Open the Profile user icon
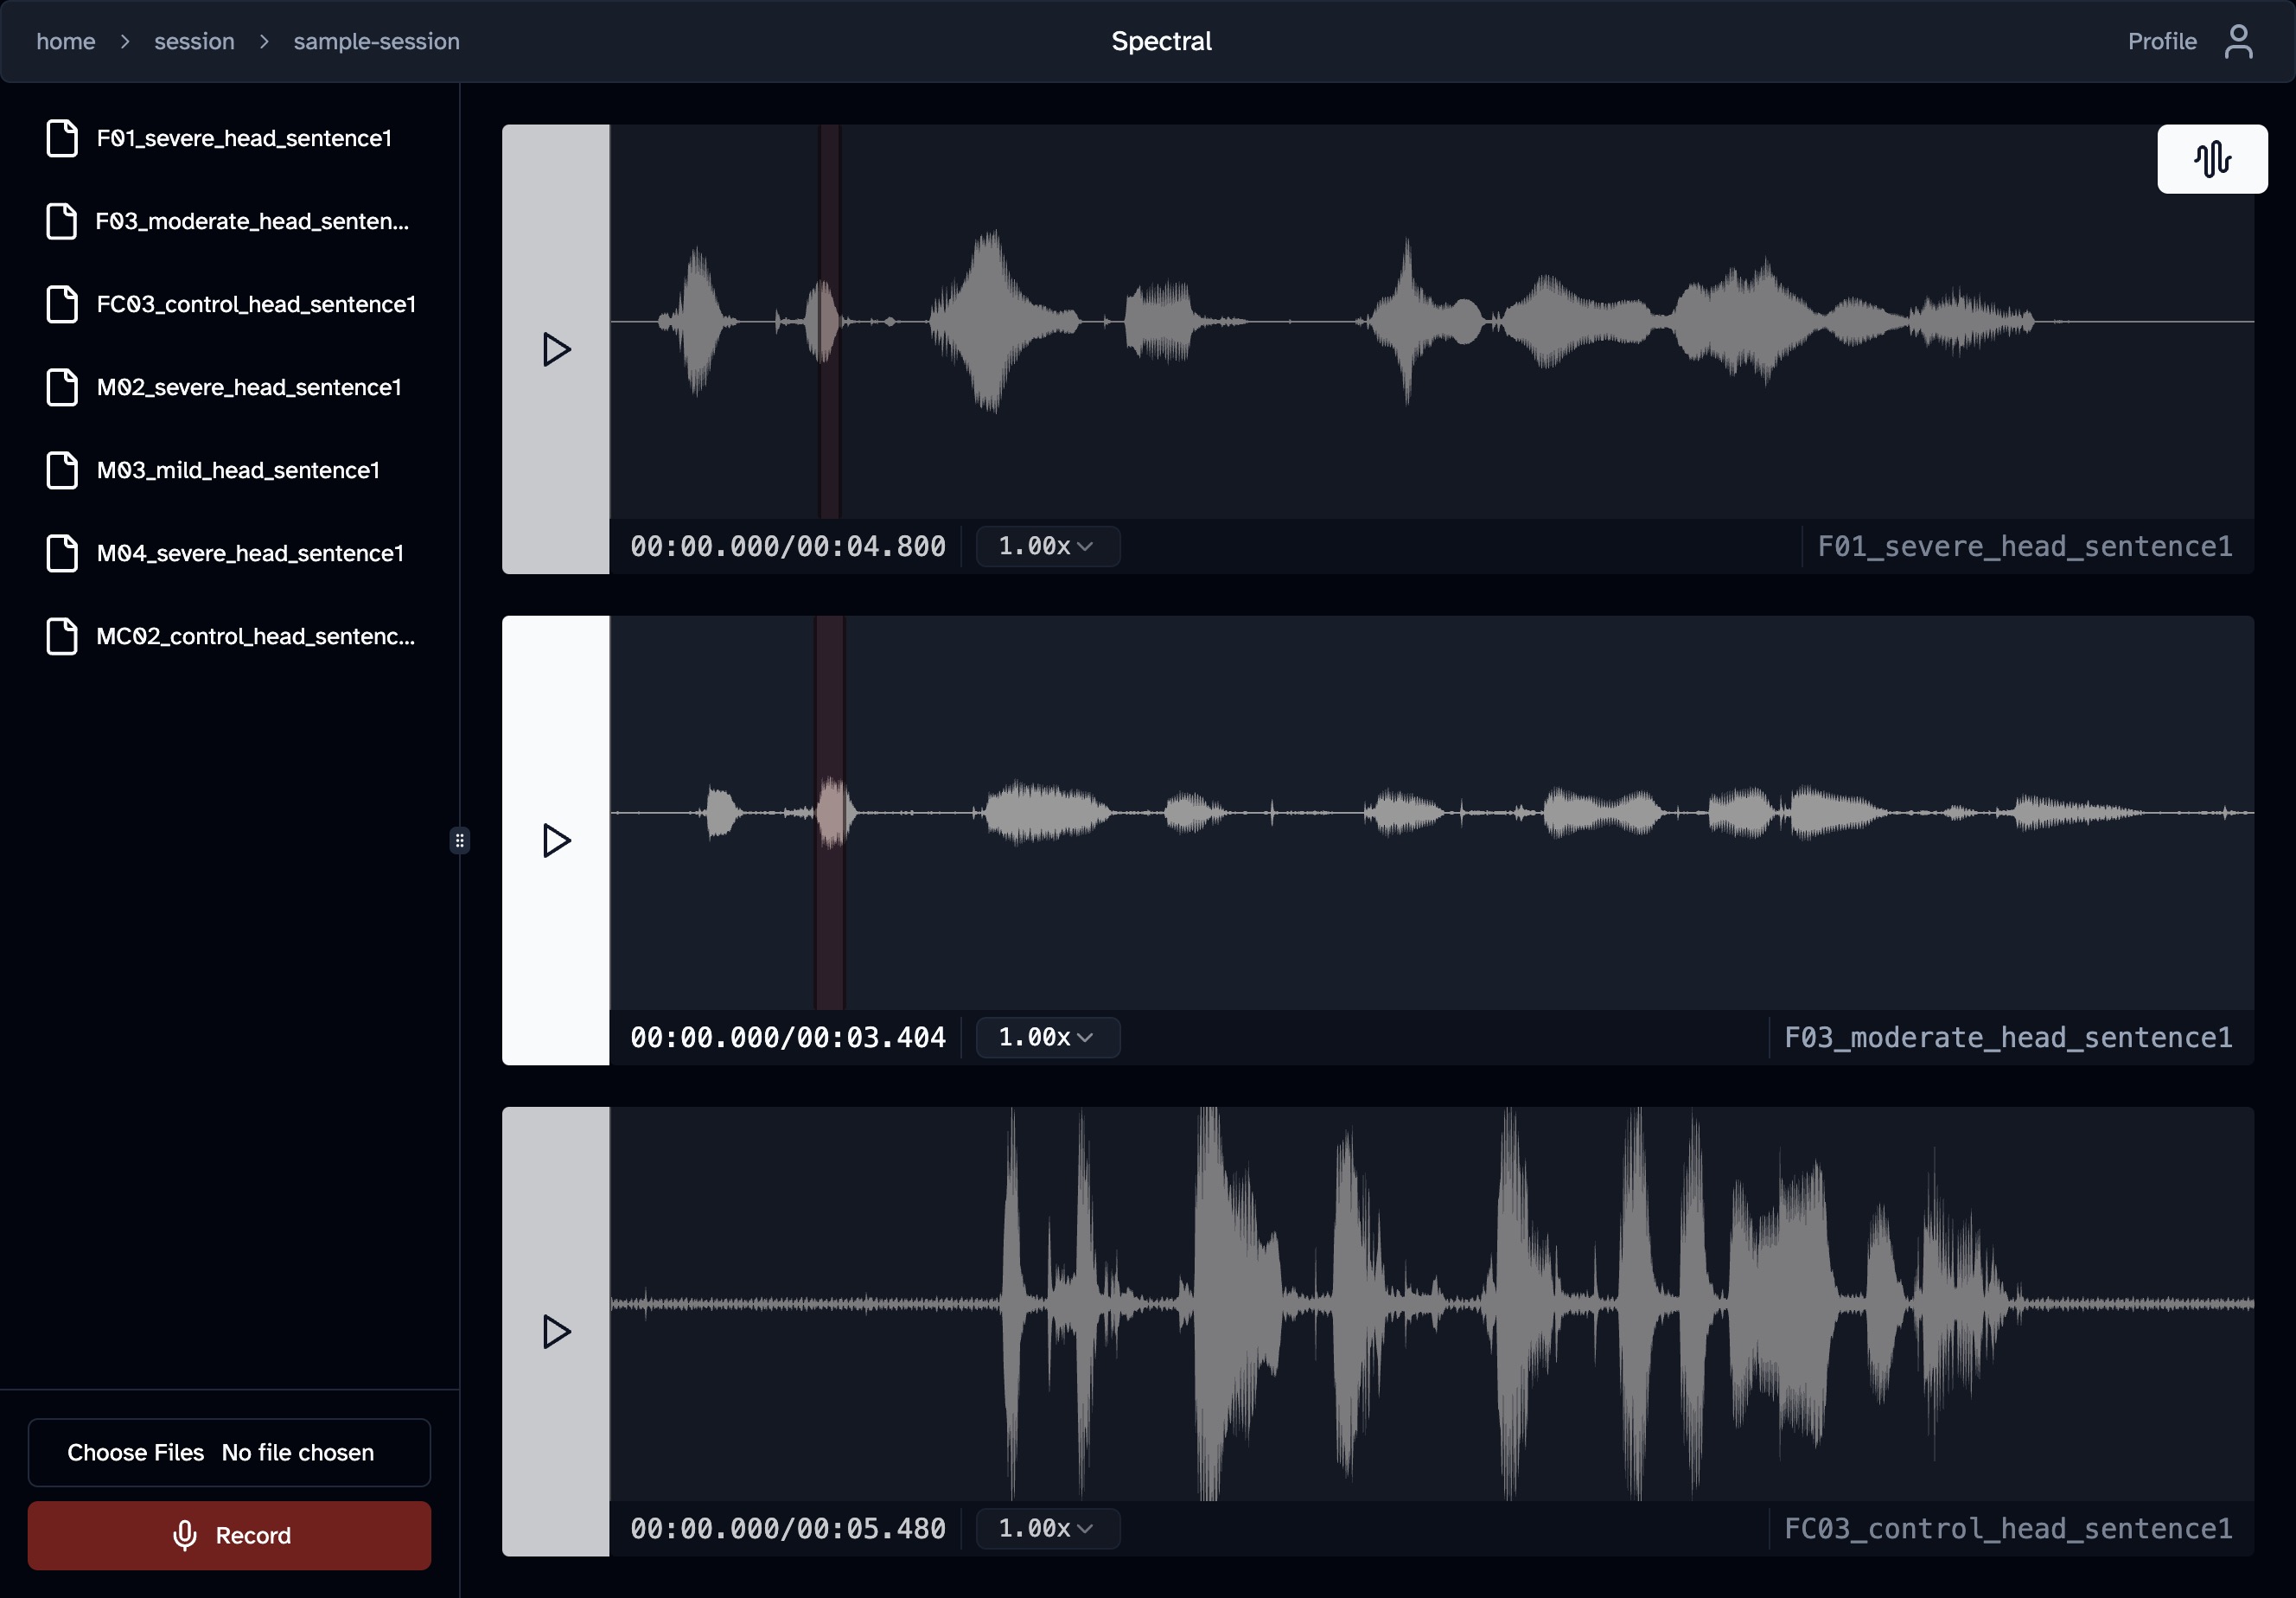The image size is (2296, 1598). click(2239, 42)
